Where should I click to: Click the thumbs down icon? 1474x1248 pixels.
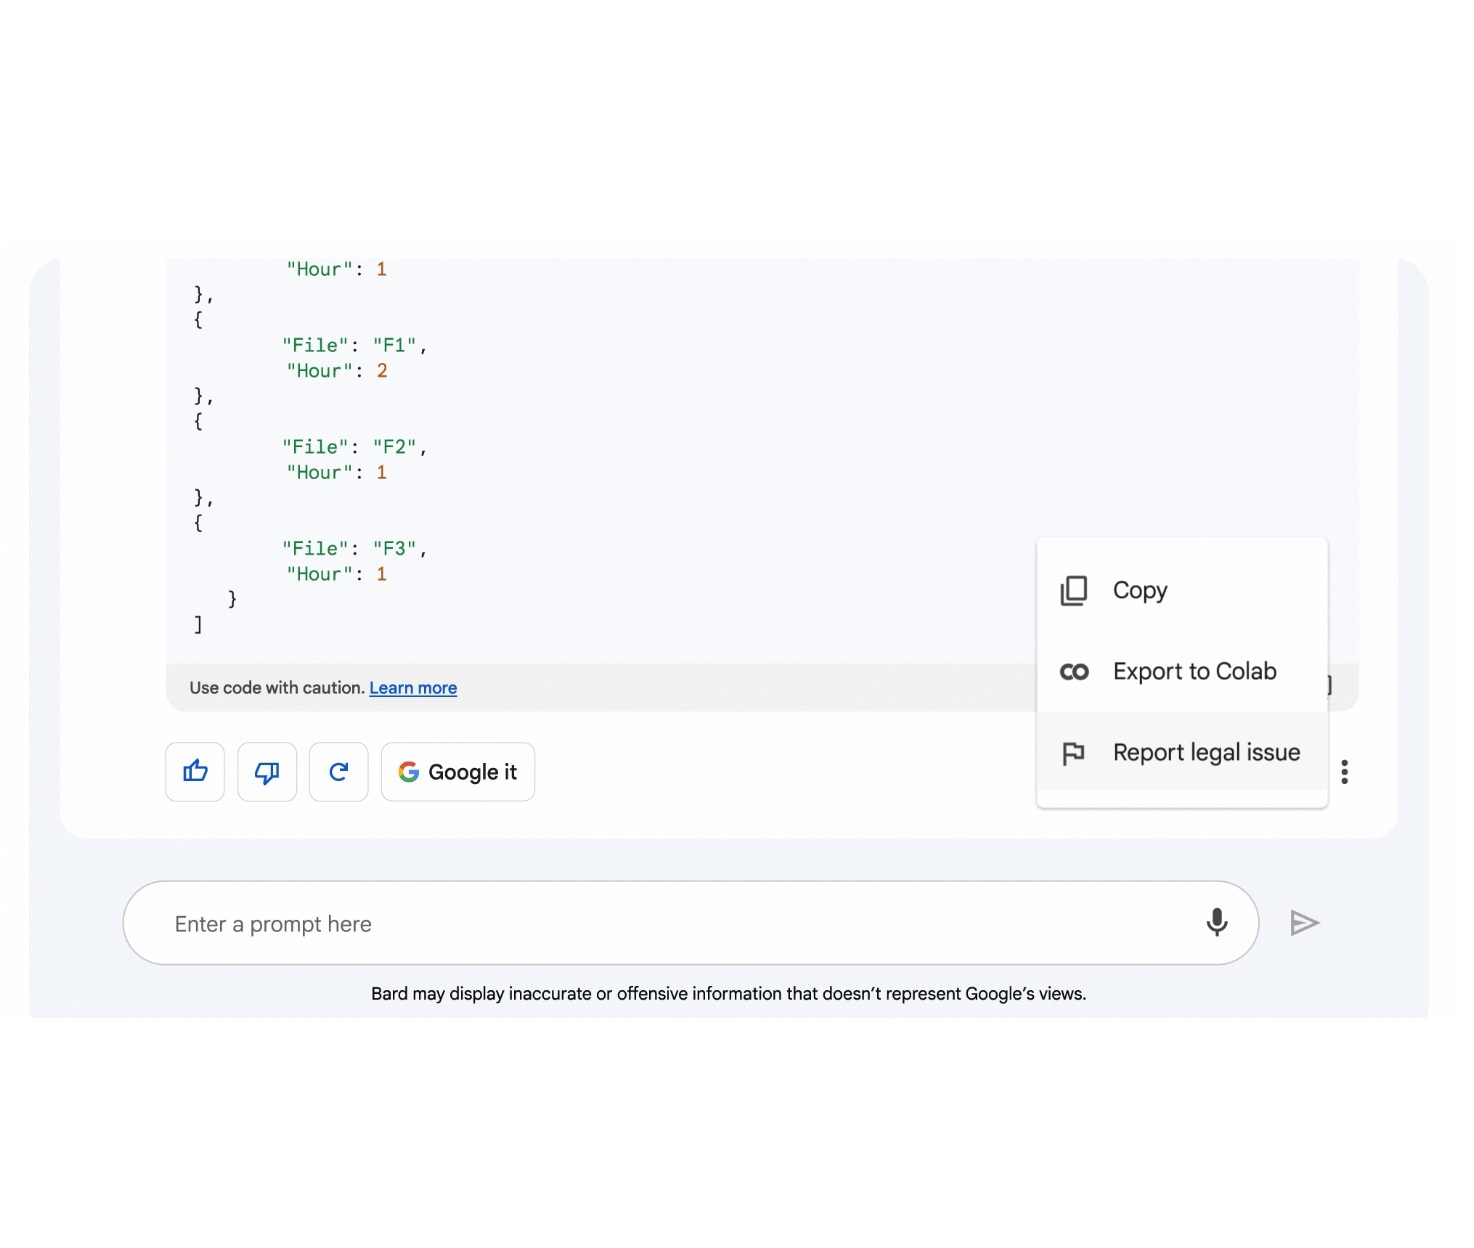click(267, 771)
